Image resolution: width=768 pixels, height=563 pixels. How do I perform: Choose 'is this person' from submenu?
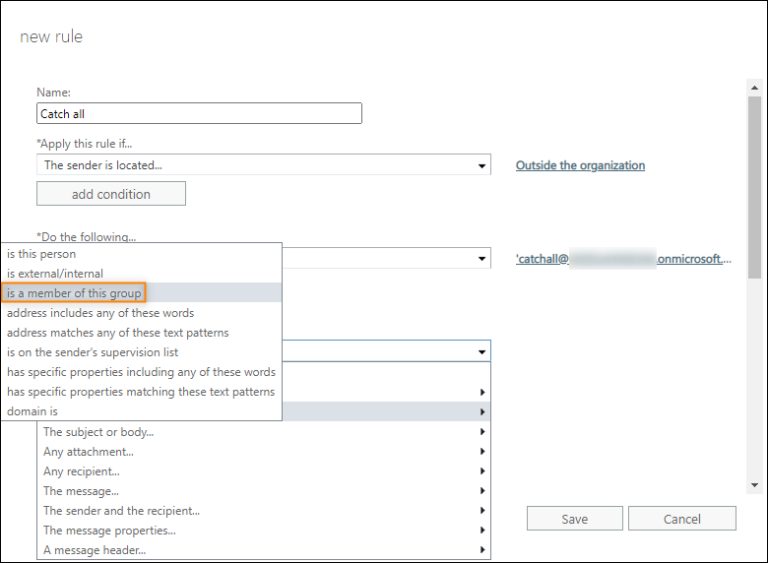pos(42,254)
